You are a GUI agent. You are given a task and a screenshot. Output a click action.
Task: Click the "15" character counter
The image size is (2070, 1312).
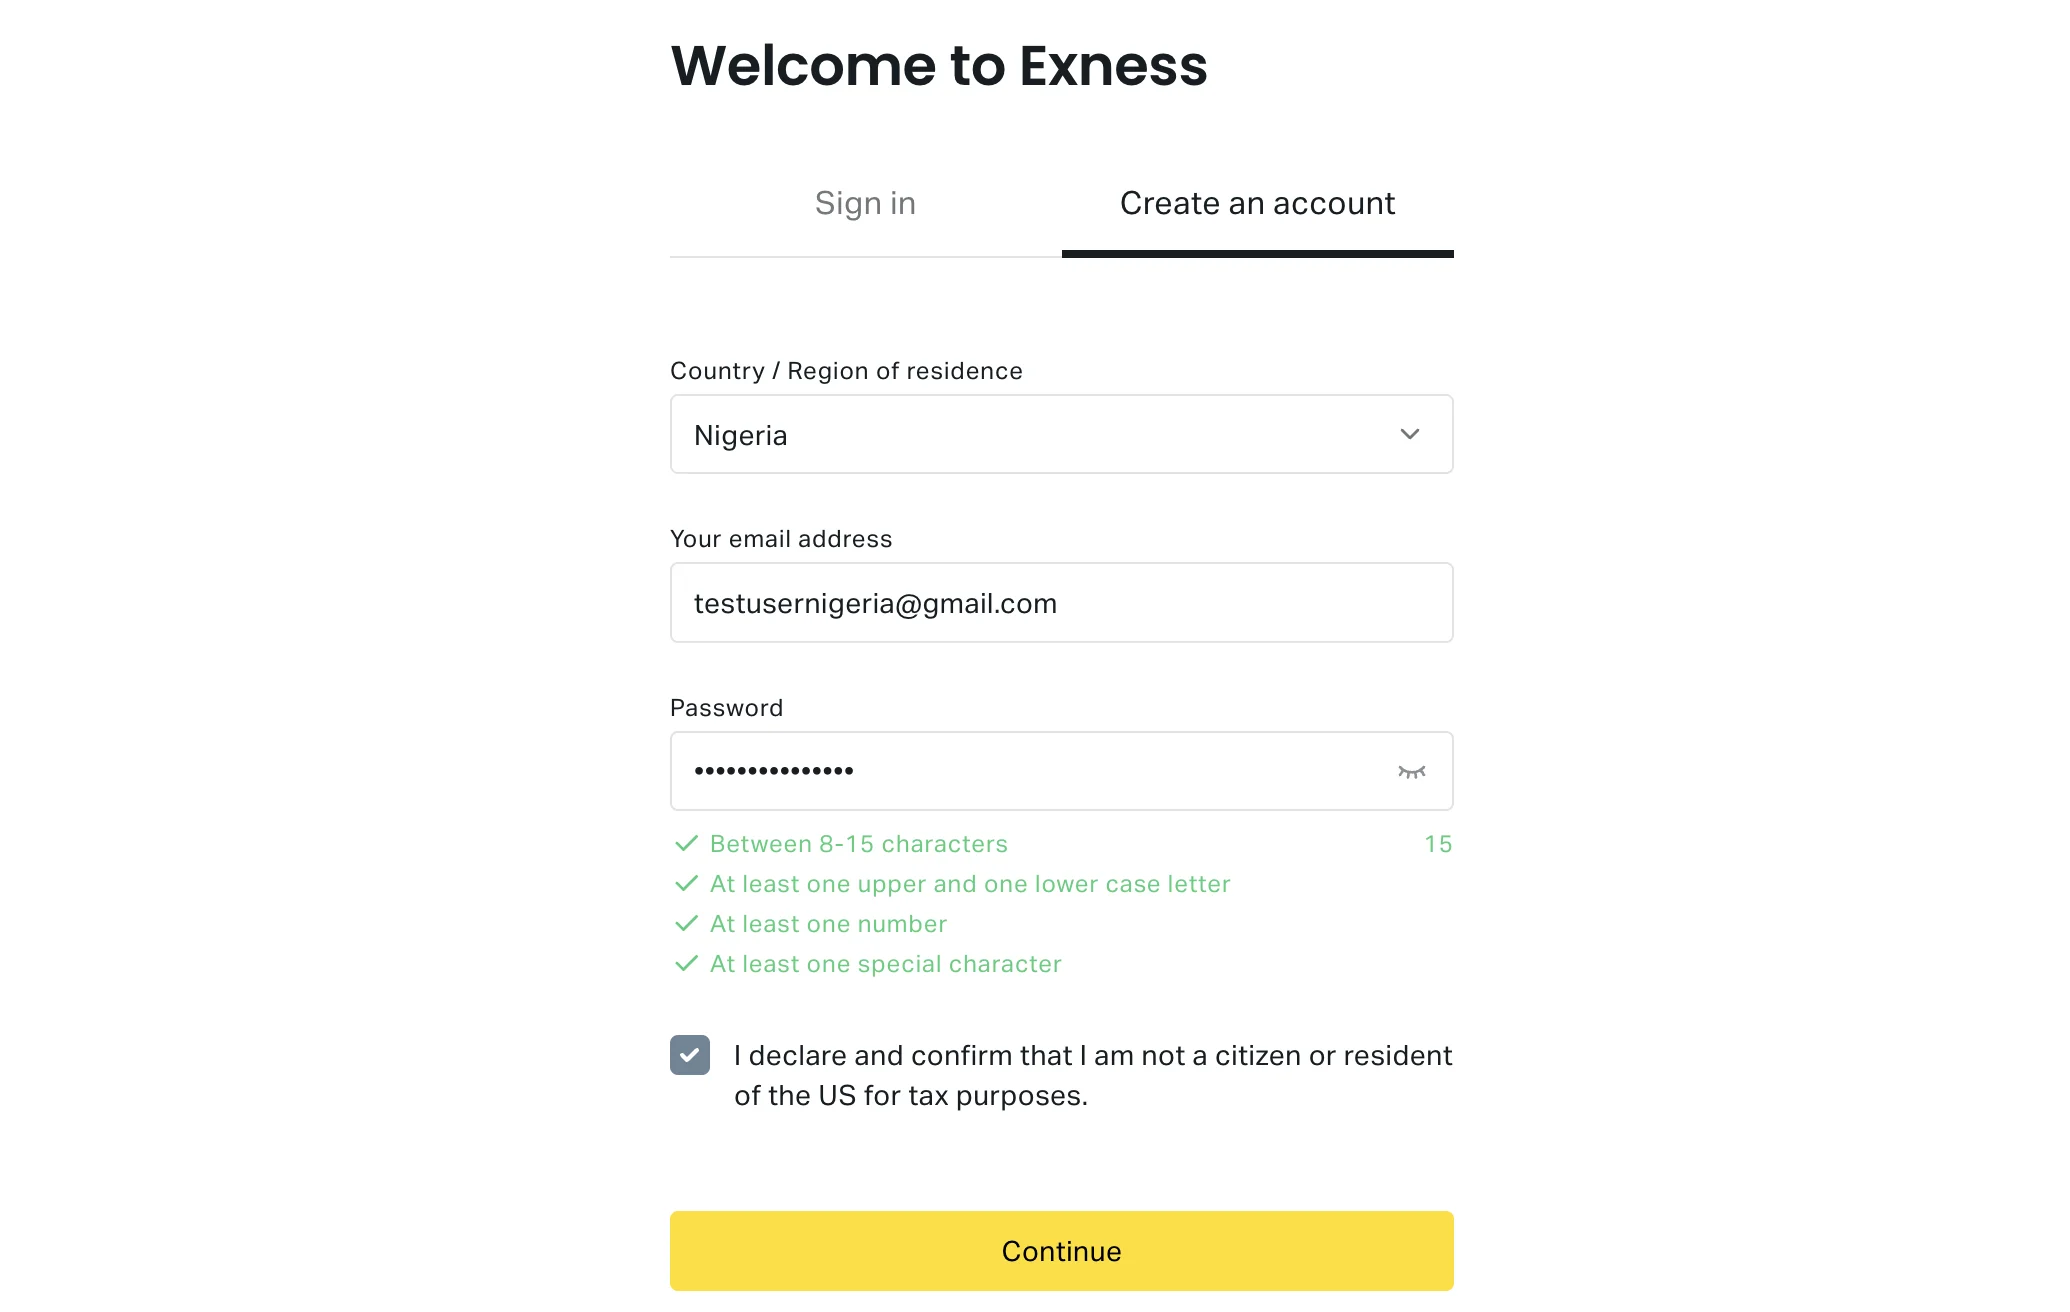point(1438,843)
